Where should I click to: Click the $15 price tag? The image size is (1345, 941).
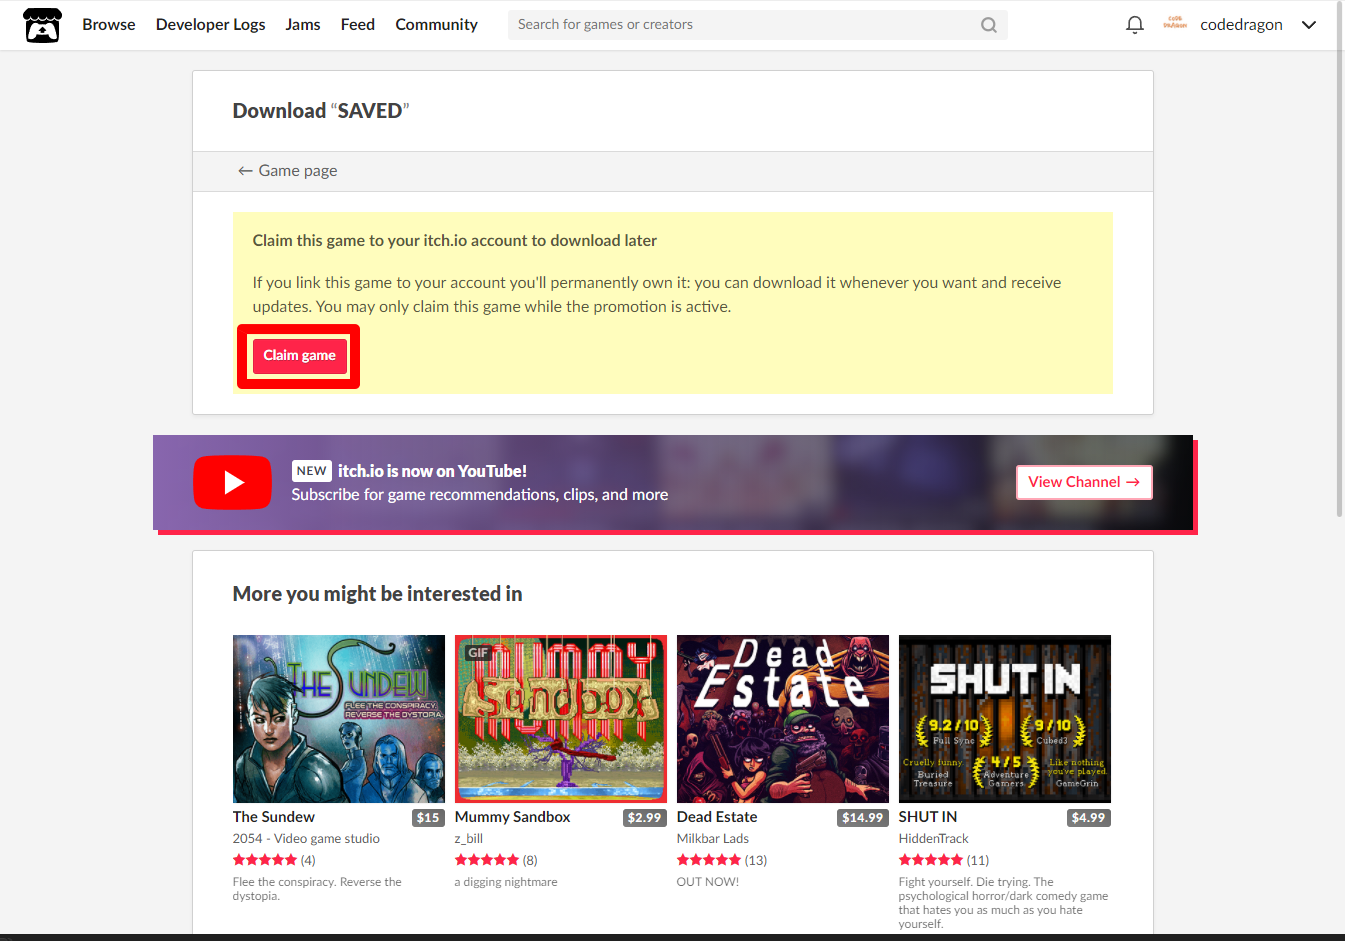[428, 818]
